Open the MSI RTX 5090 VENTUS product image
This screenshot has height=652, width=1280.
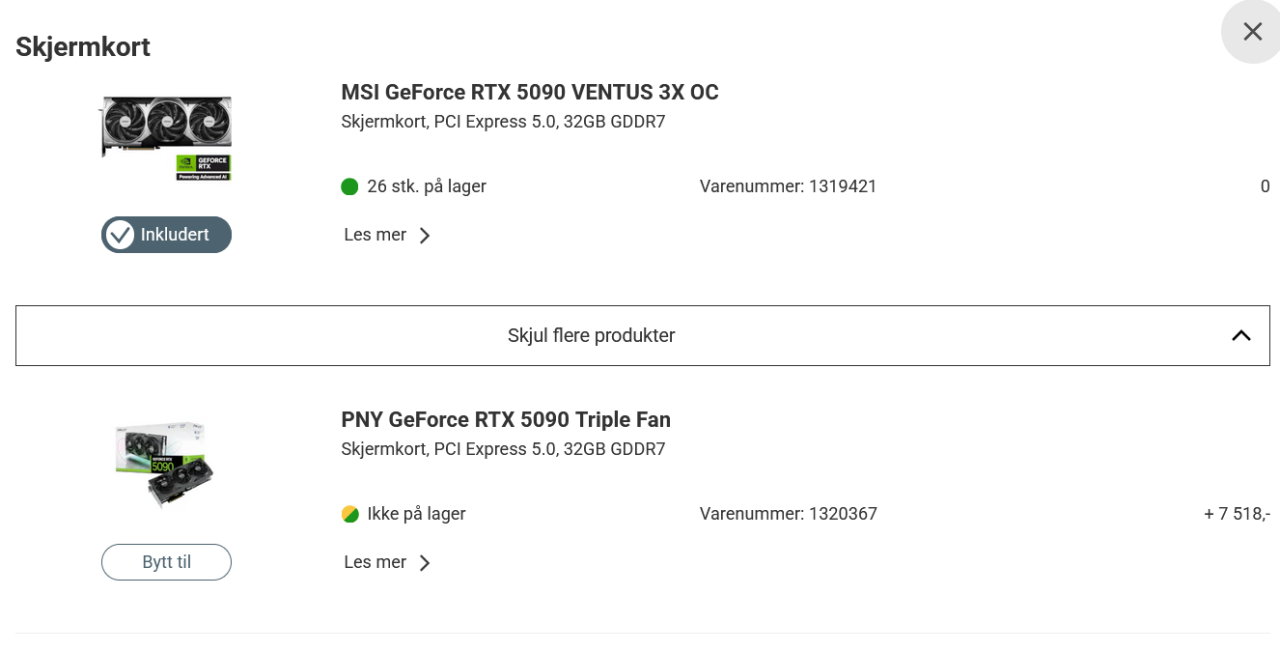pos(166,137)
